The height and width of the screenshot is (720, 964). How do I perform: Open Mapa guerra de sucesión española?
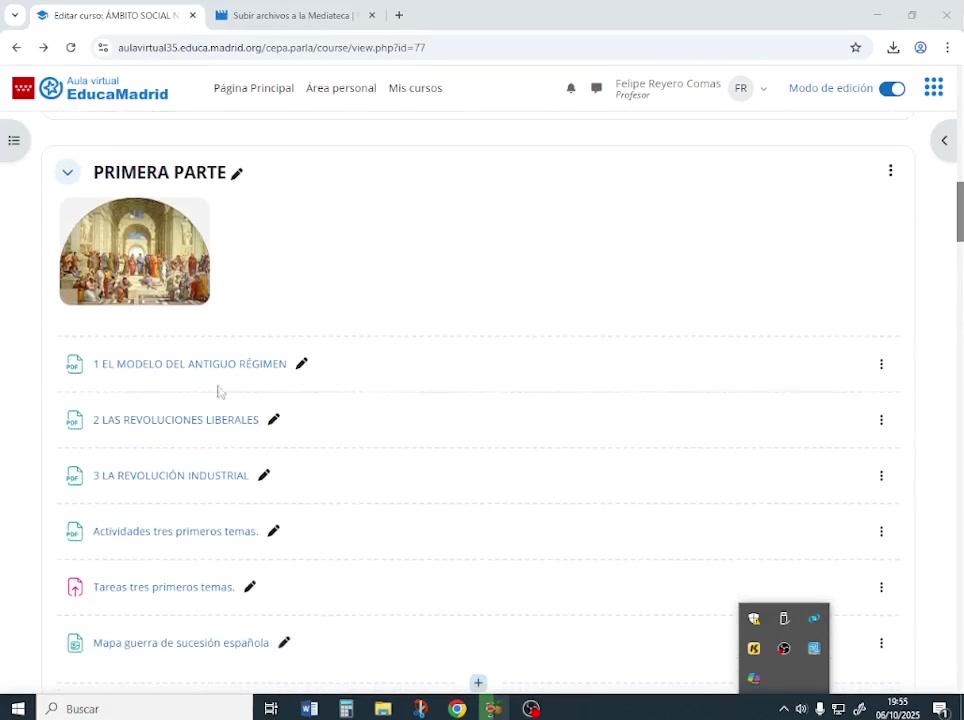point(181,643)
